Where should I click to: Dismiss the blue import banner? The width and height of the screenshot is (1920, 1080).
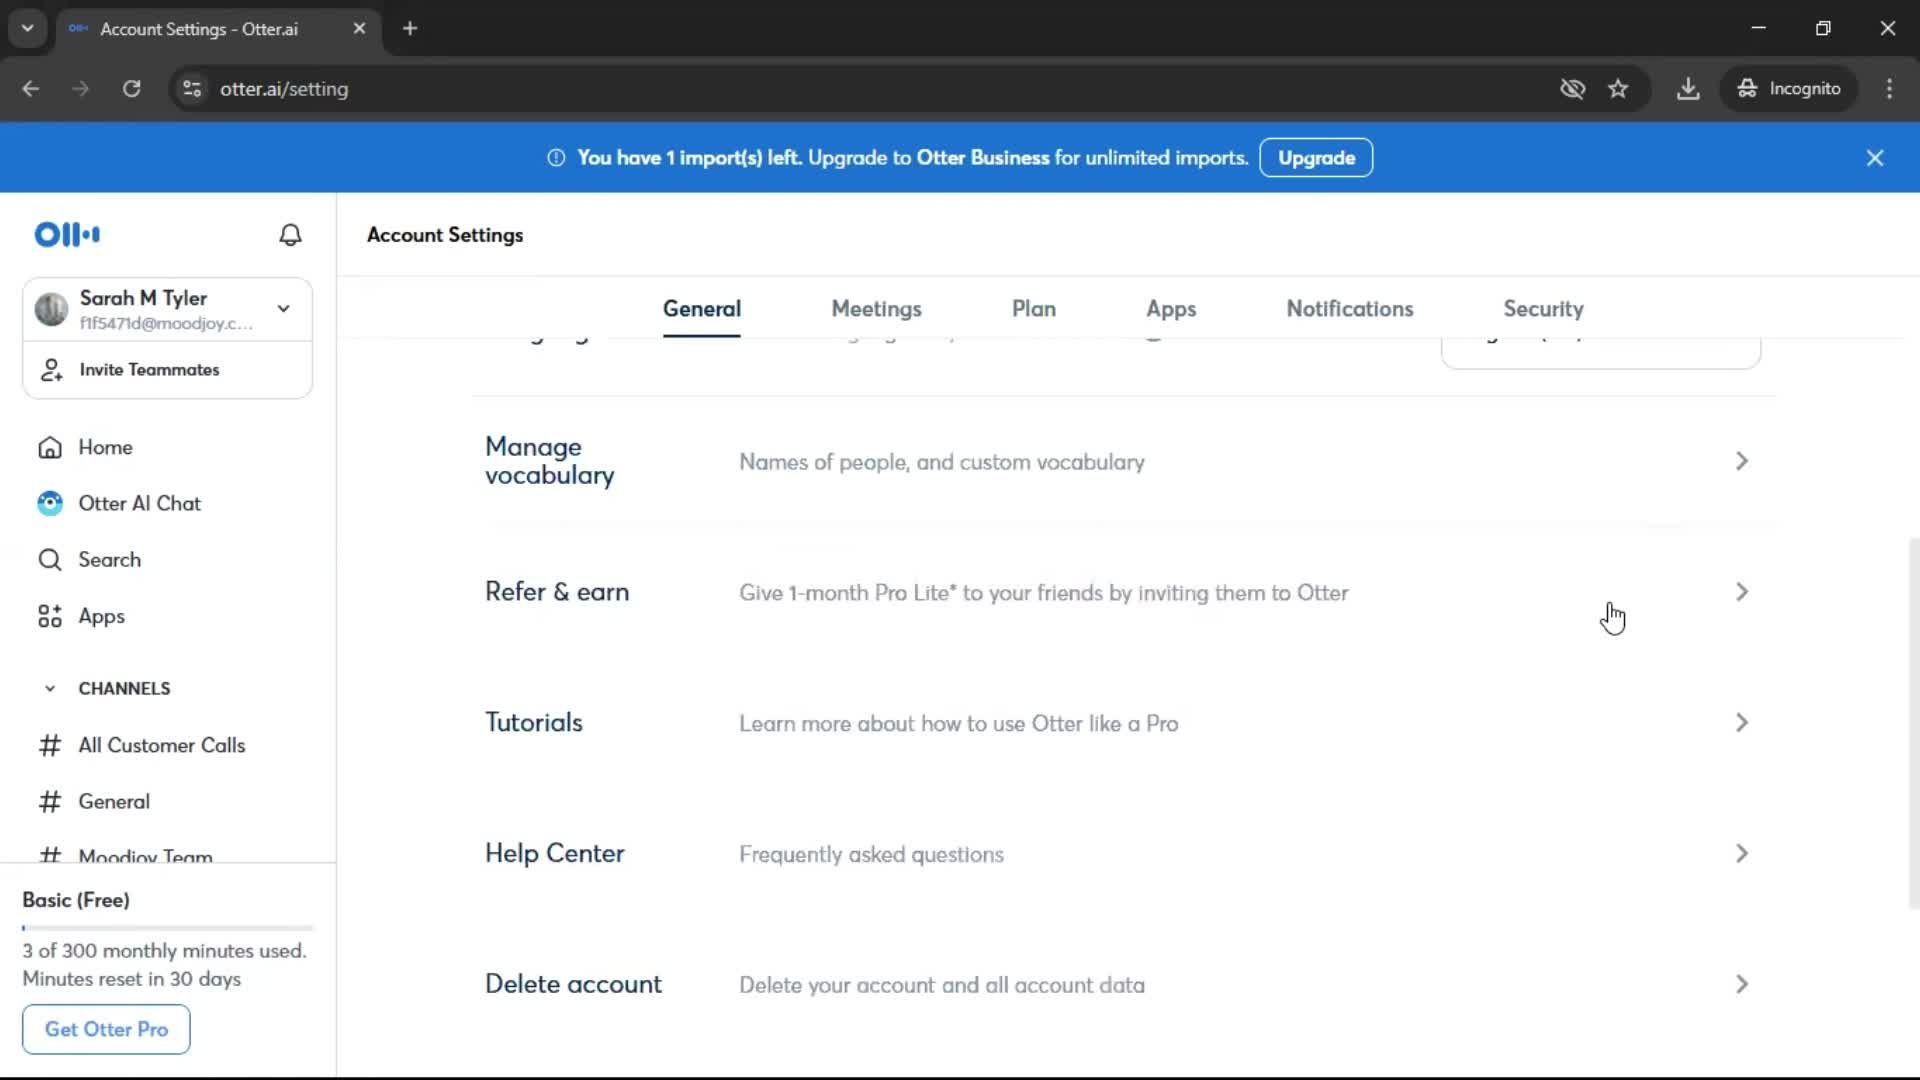pos(1875,158)
